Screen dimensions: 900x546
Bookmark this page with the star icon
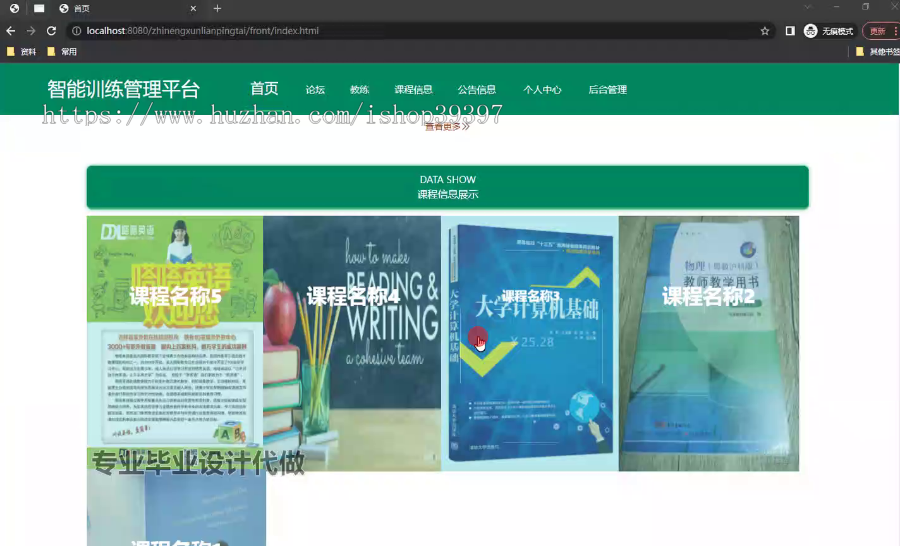[x=765, y=31]
